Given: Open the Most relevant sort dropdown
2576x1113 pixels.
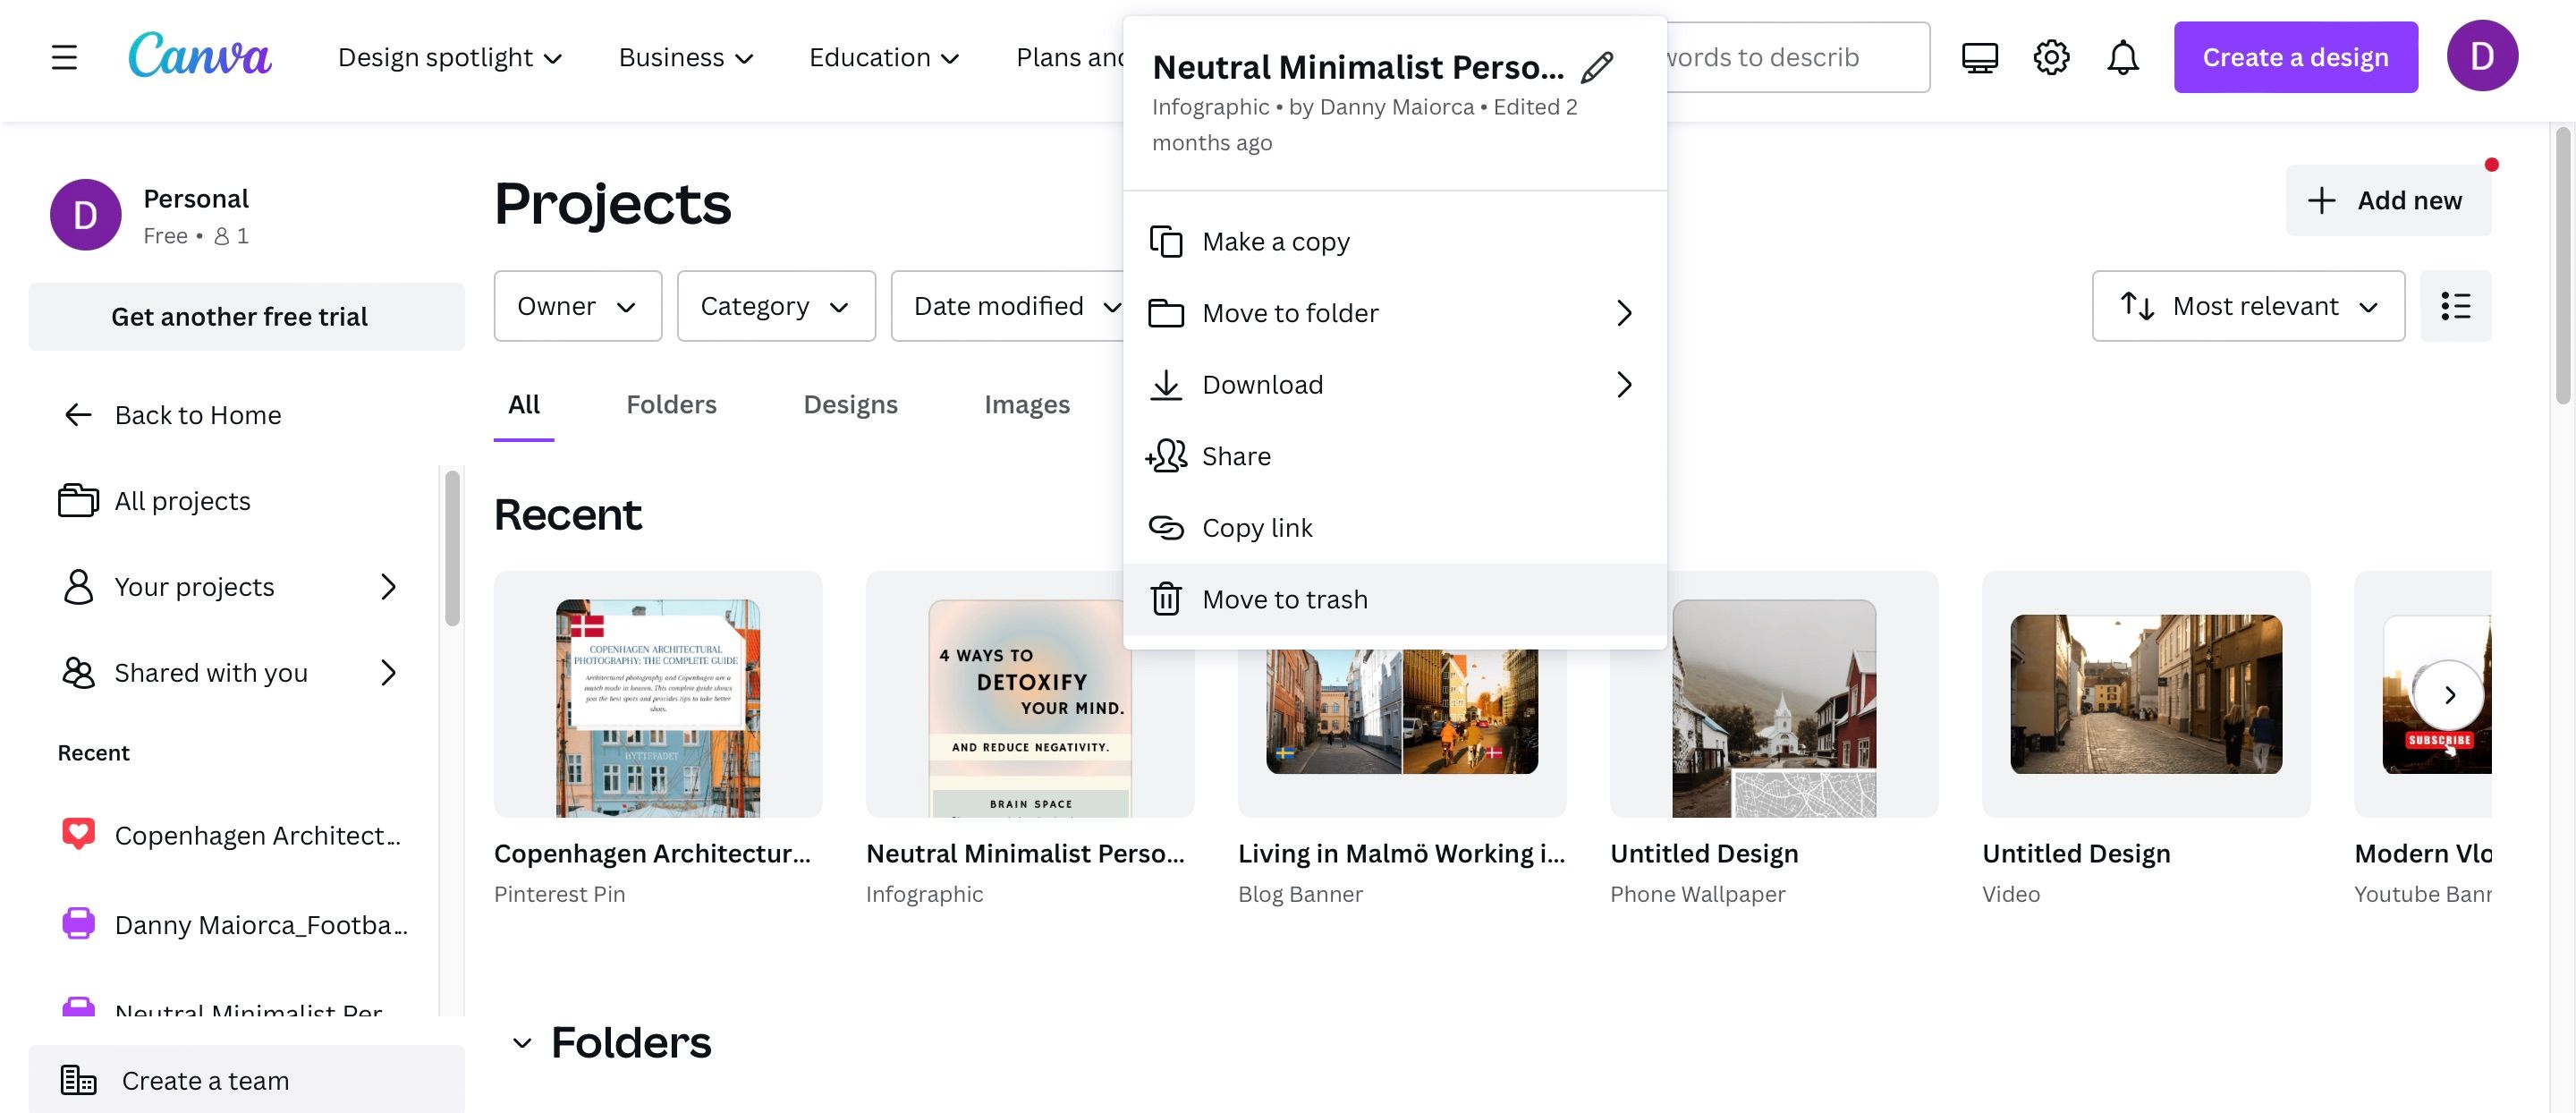Looking at the screenshot, I should [x=2247, y=306].
